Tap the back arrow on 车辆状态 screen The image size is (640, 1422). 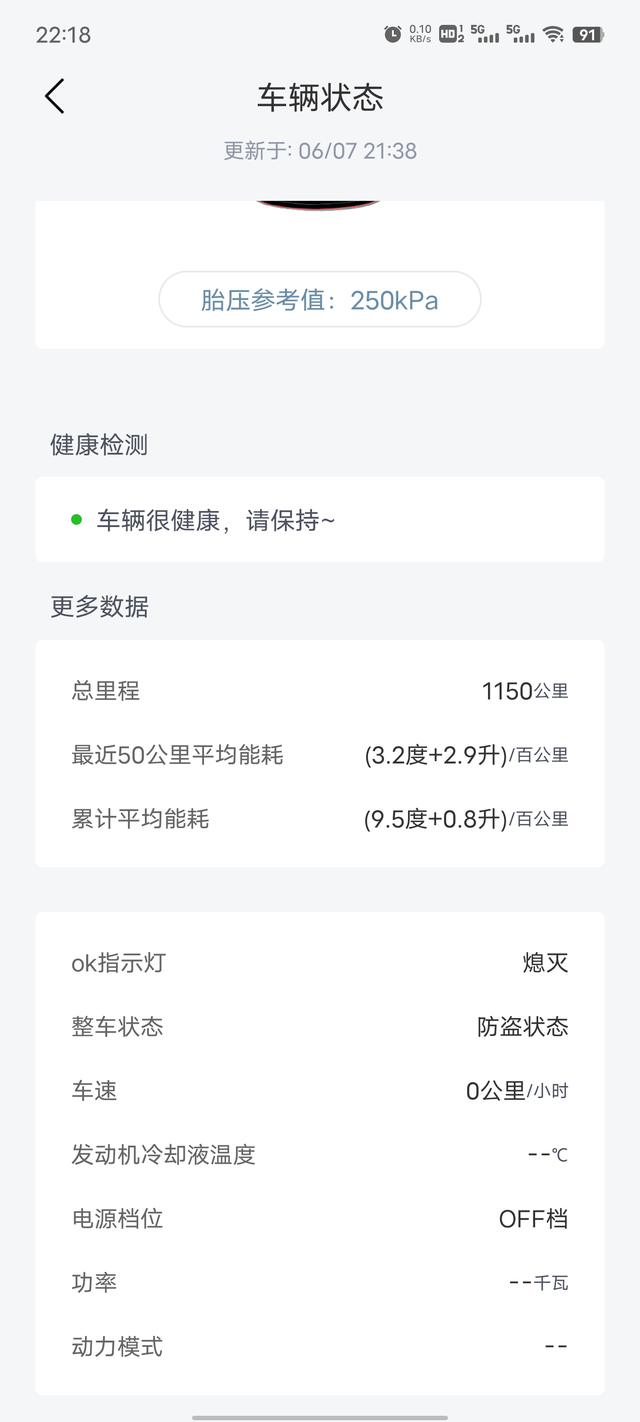[53, 97]
